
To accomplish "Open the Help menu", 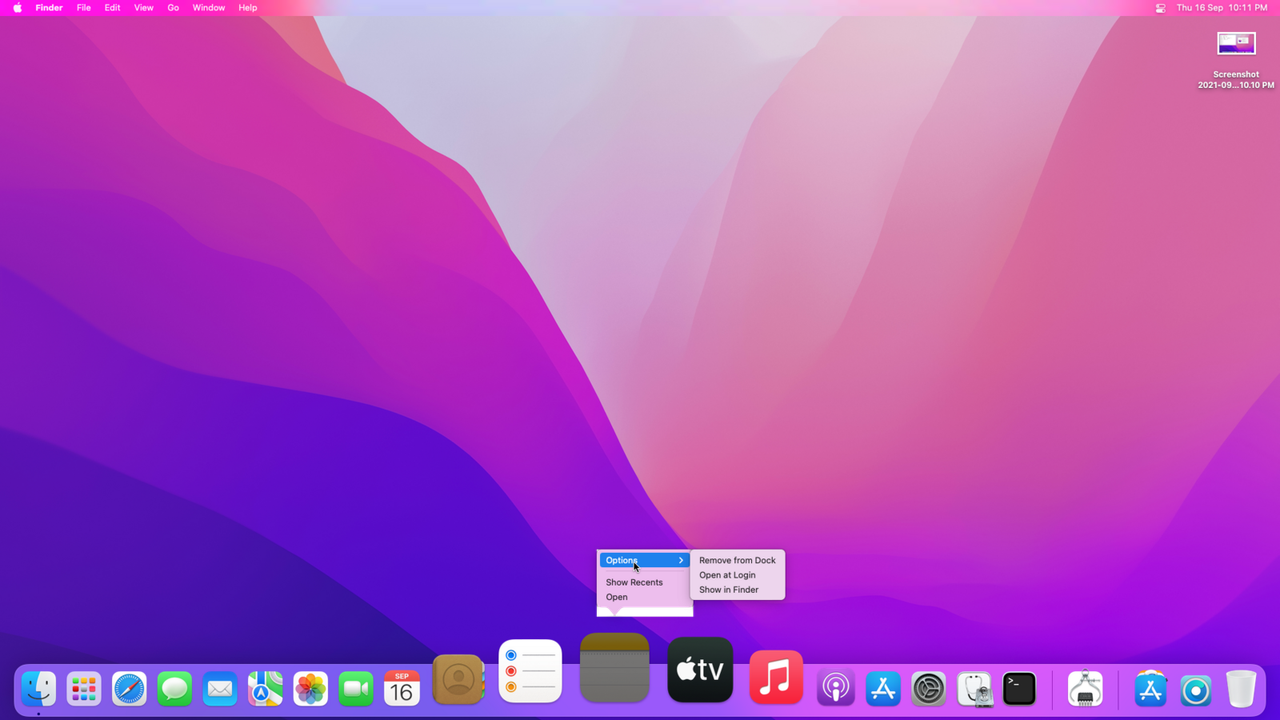I will [248, 8].
